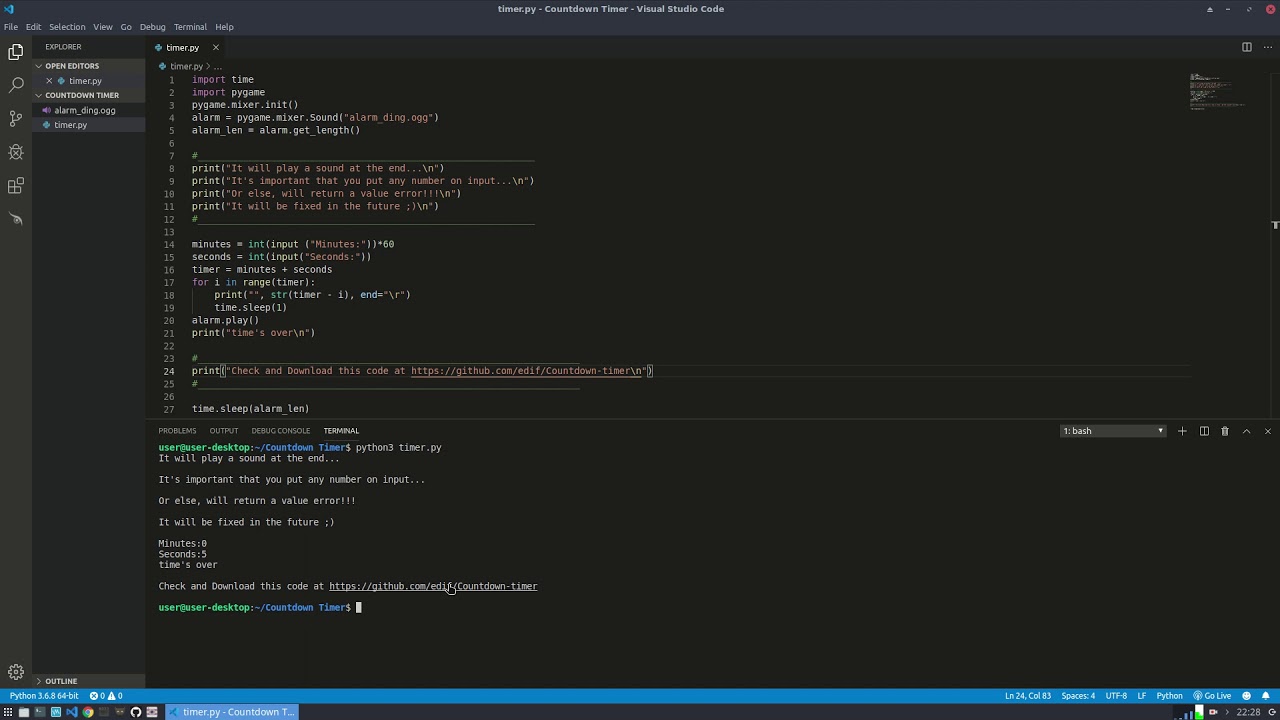Start Go Live server from status bar

point(1212,696)
